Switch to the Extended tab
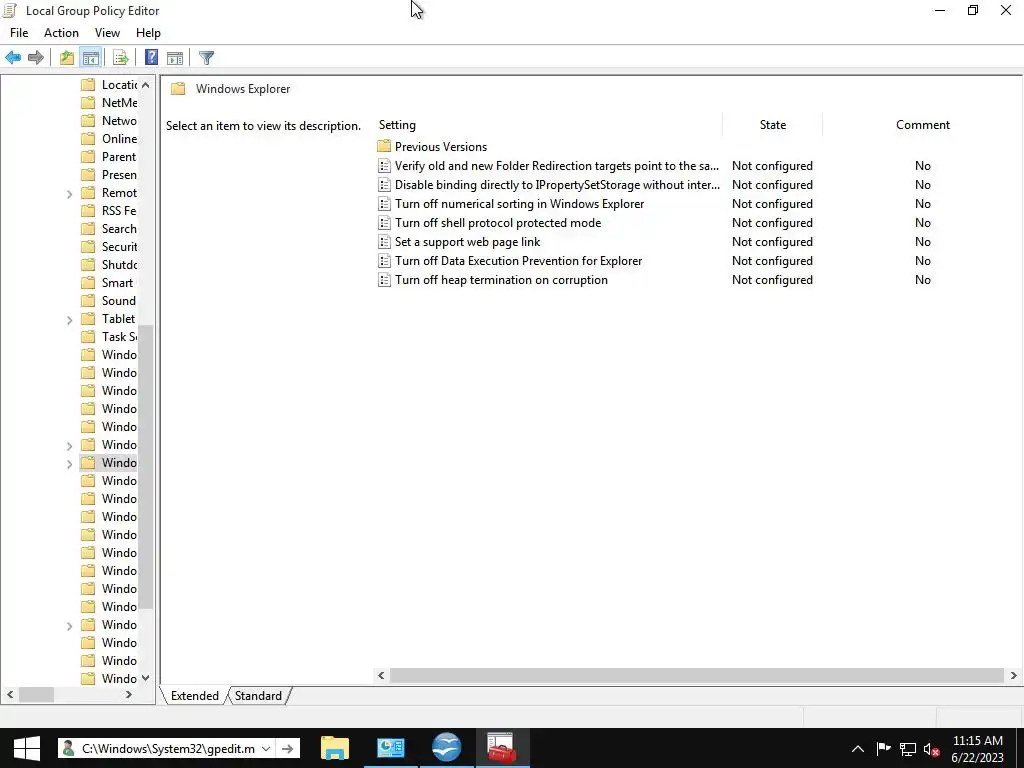The image size is (1024, 768). tap(195, 696)
